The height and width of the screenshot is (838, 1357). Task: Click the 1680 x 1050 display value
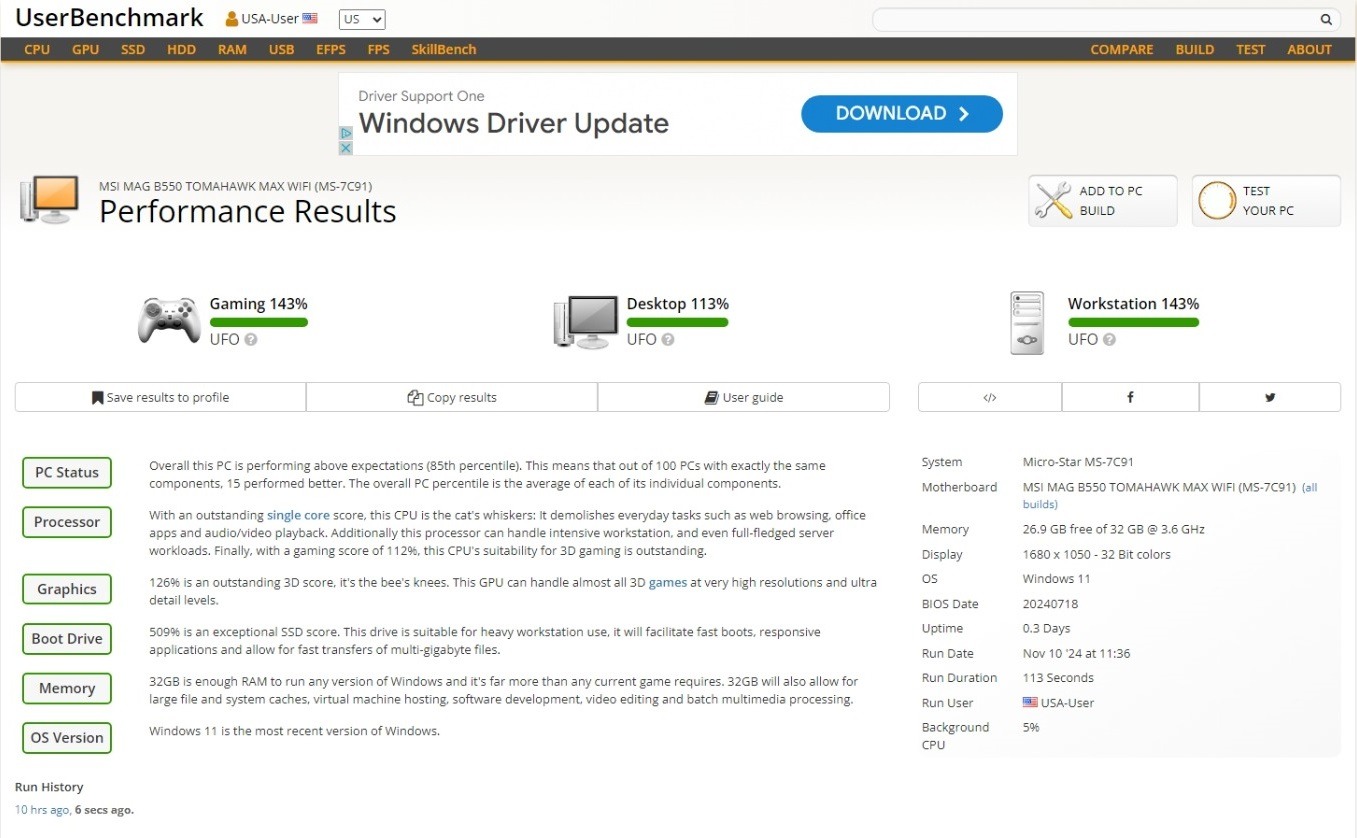pos(1096,554)
